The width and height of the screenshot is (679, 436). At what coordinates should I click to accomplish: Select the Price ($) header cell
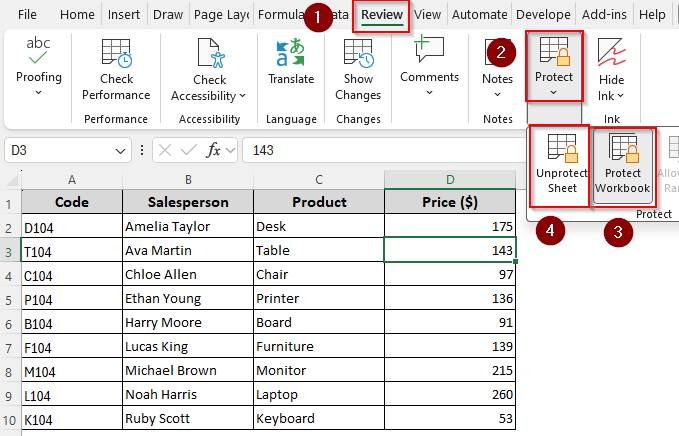coord(450,202)
